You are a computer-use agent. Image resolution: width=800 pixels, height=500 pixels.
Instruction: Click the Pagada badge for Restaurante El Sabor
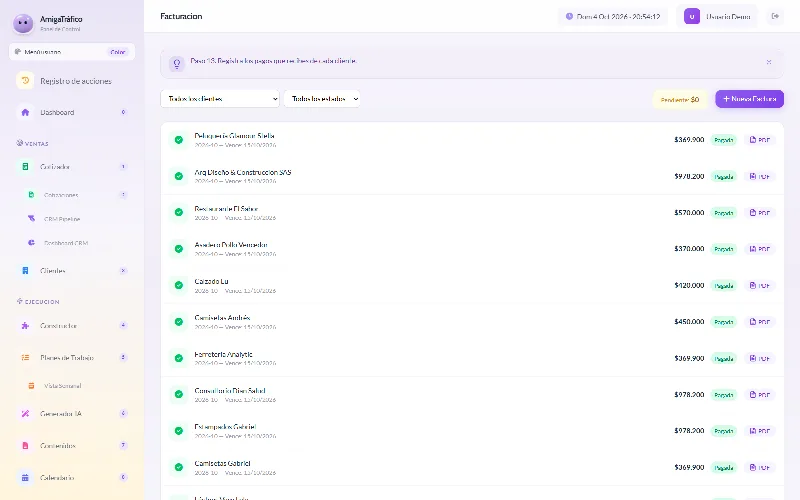(x=723, y=213)
